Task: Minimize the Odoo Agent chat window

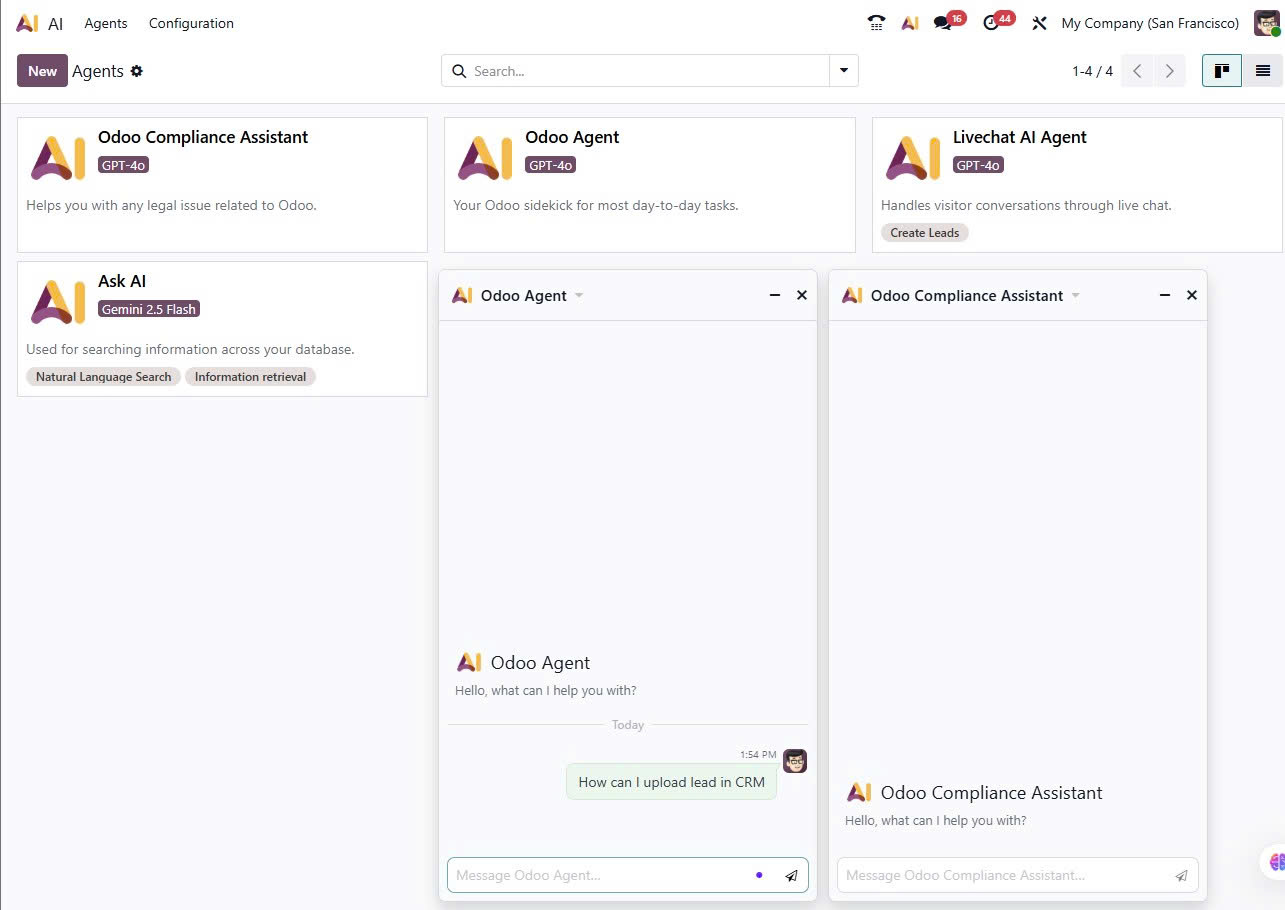Action: [775, 295]
